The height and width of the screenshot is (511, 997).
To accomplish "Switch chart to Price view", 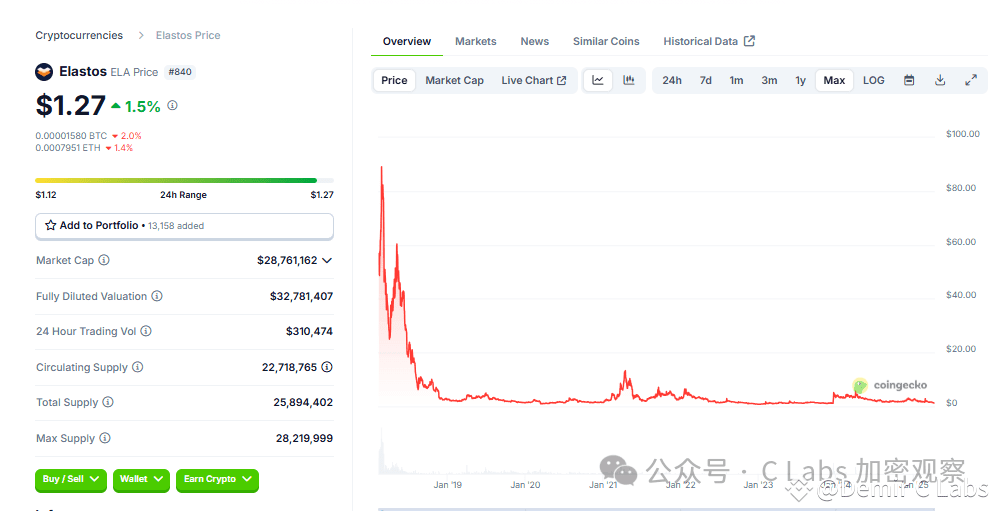I will (x=394, y=80).
